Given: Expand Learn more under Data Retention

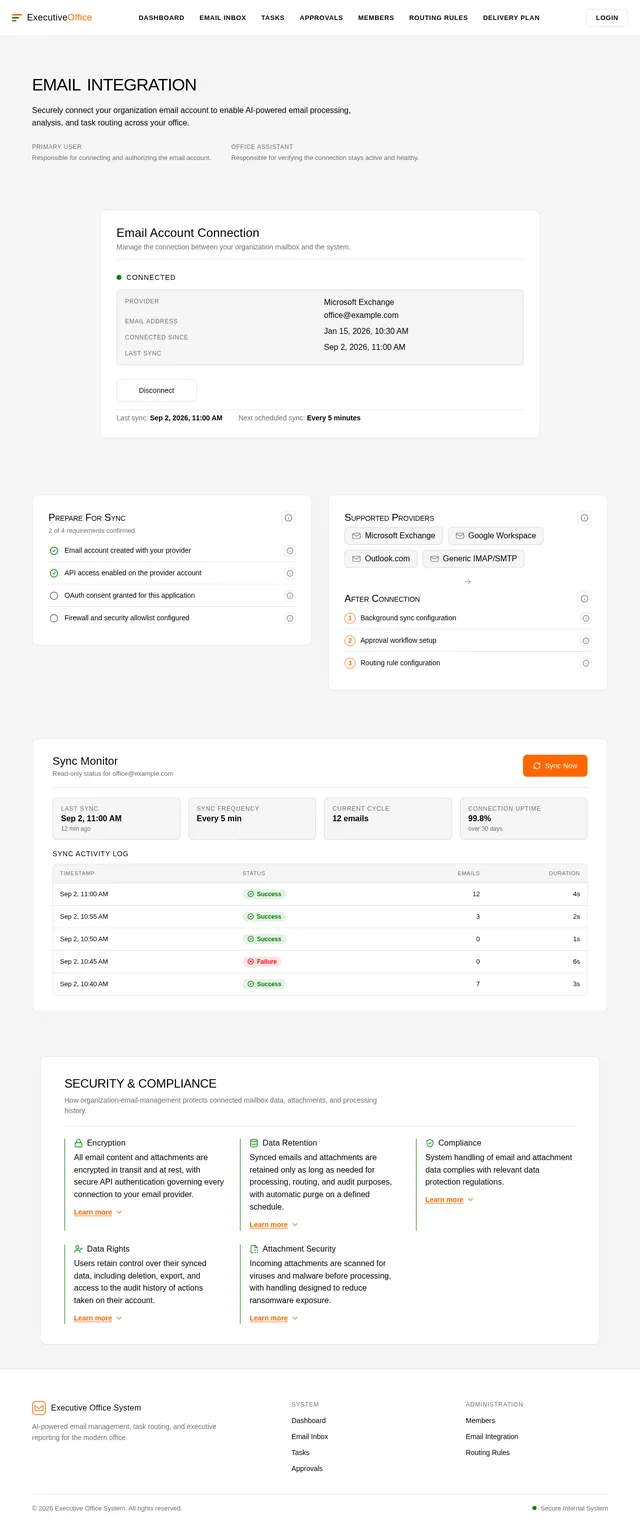Looking at the screenshot, I should pyautogui.click(x=274, y=1225).
